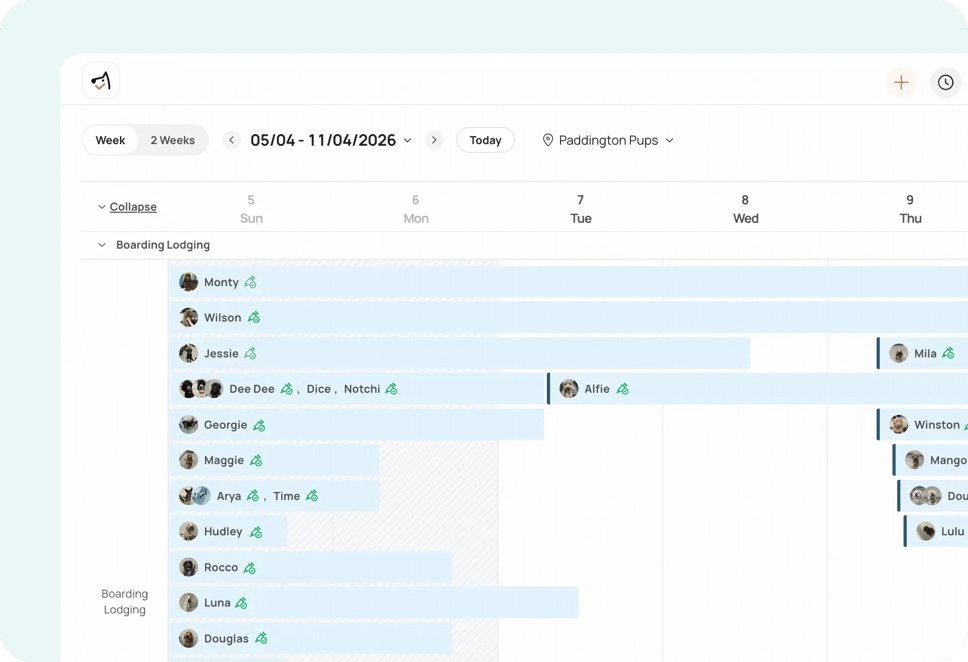This screenshot has height=662, width=968.
Task: Click the green icon next to Rocco
Action: point(250,568)
